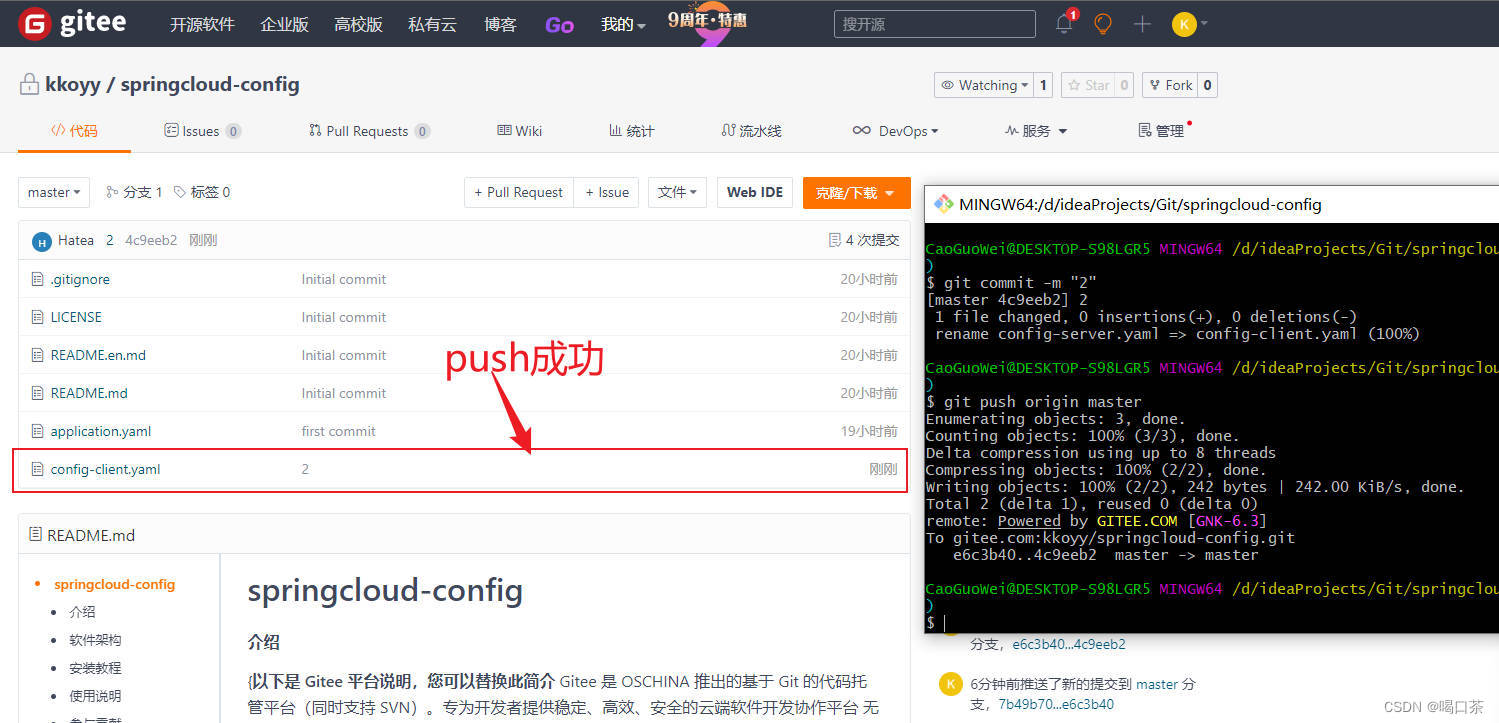Click the .gitignore file icon

[38, 279]
